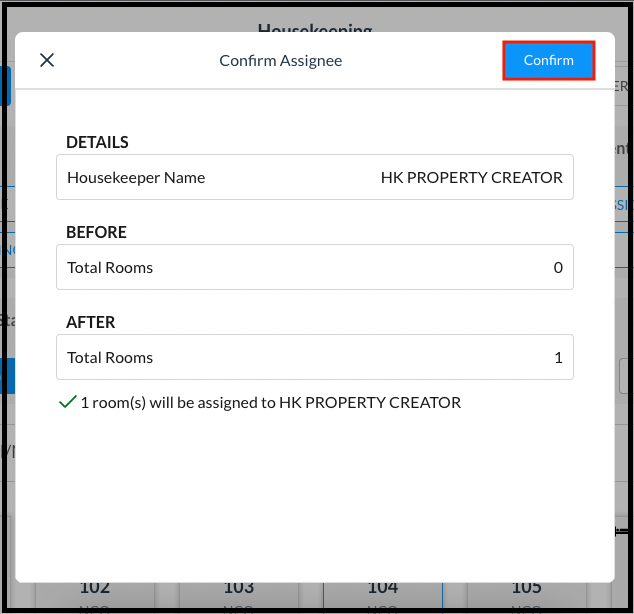
Task: Click the Housekeeper Name field
Action: (315, 177)
